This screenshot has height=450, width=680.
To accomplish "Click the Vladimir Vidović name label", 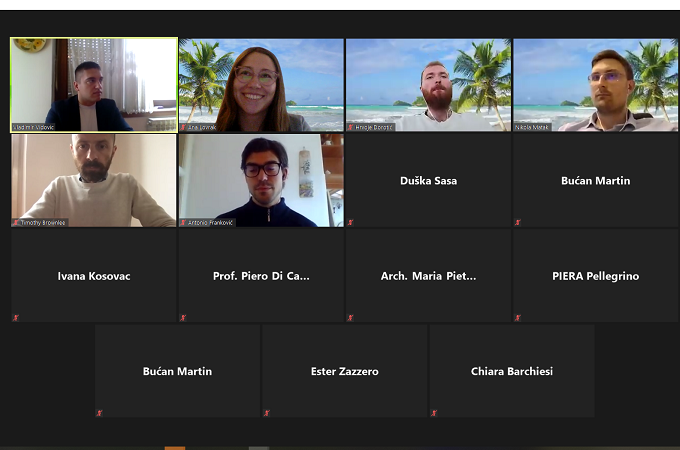I will pos(33,127).
